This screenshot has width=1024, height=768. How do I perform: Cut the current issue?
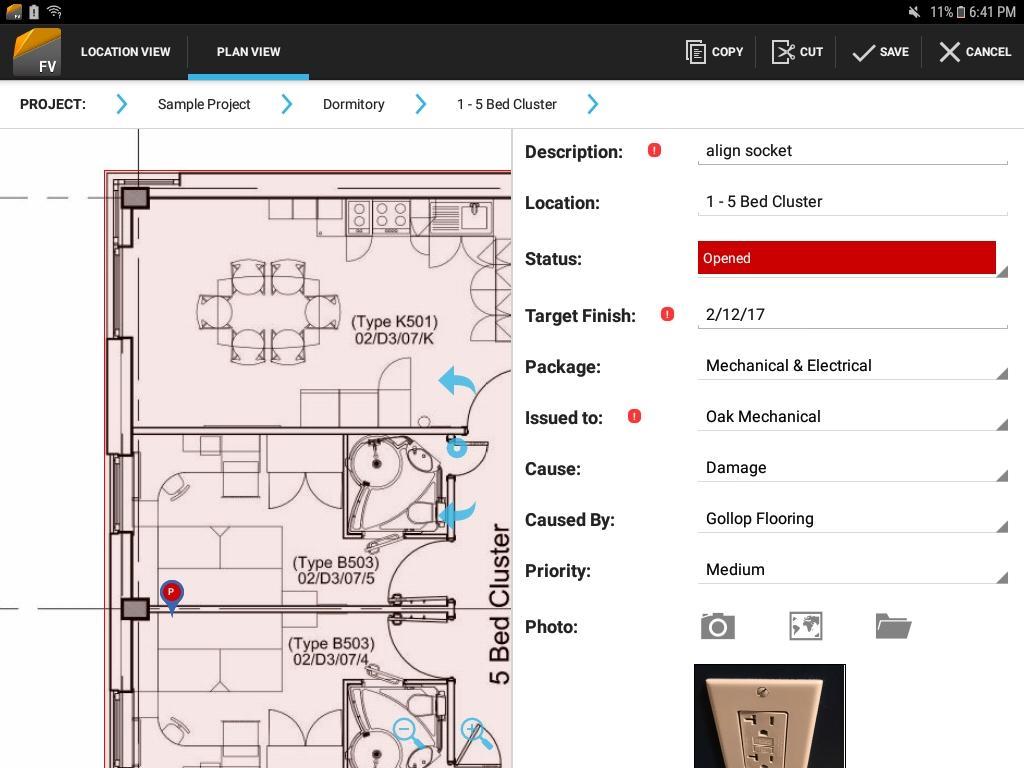click(x=797, y=52)
